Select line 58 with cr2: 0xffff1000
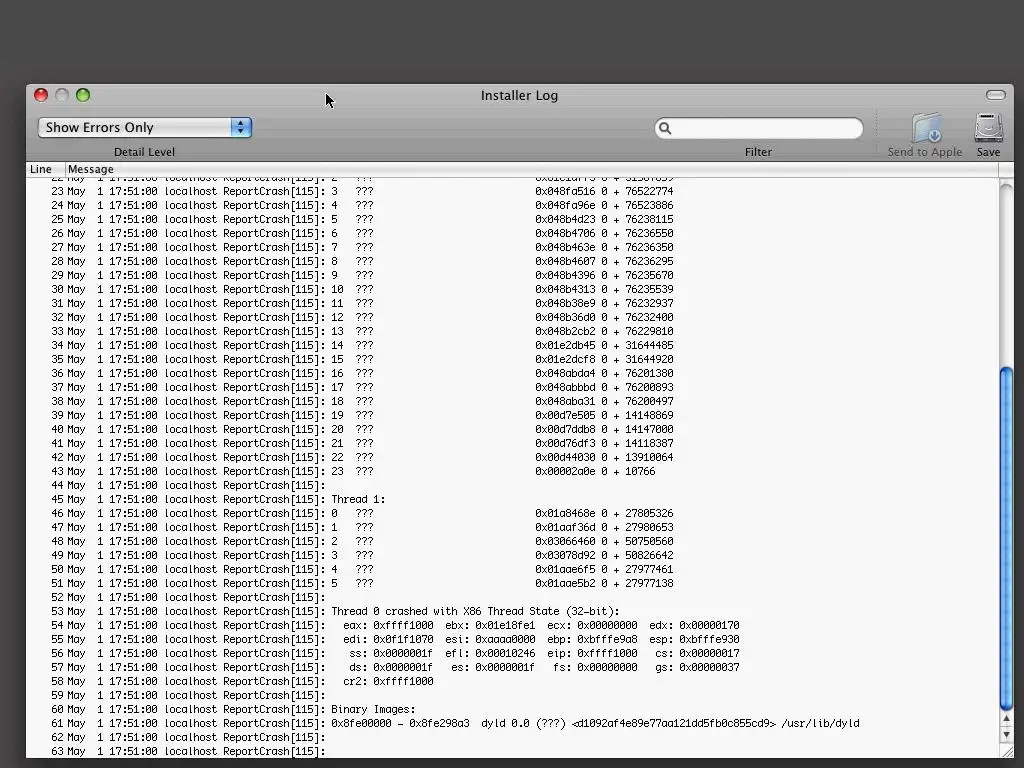This screenshot has width=1024, height=768. pos(512,681)
